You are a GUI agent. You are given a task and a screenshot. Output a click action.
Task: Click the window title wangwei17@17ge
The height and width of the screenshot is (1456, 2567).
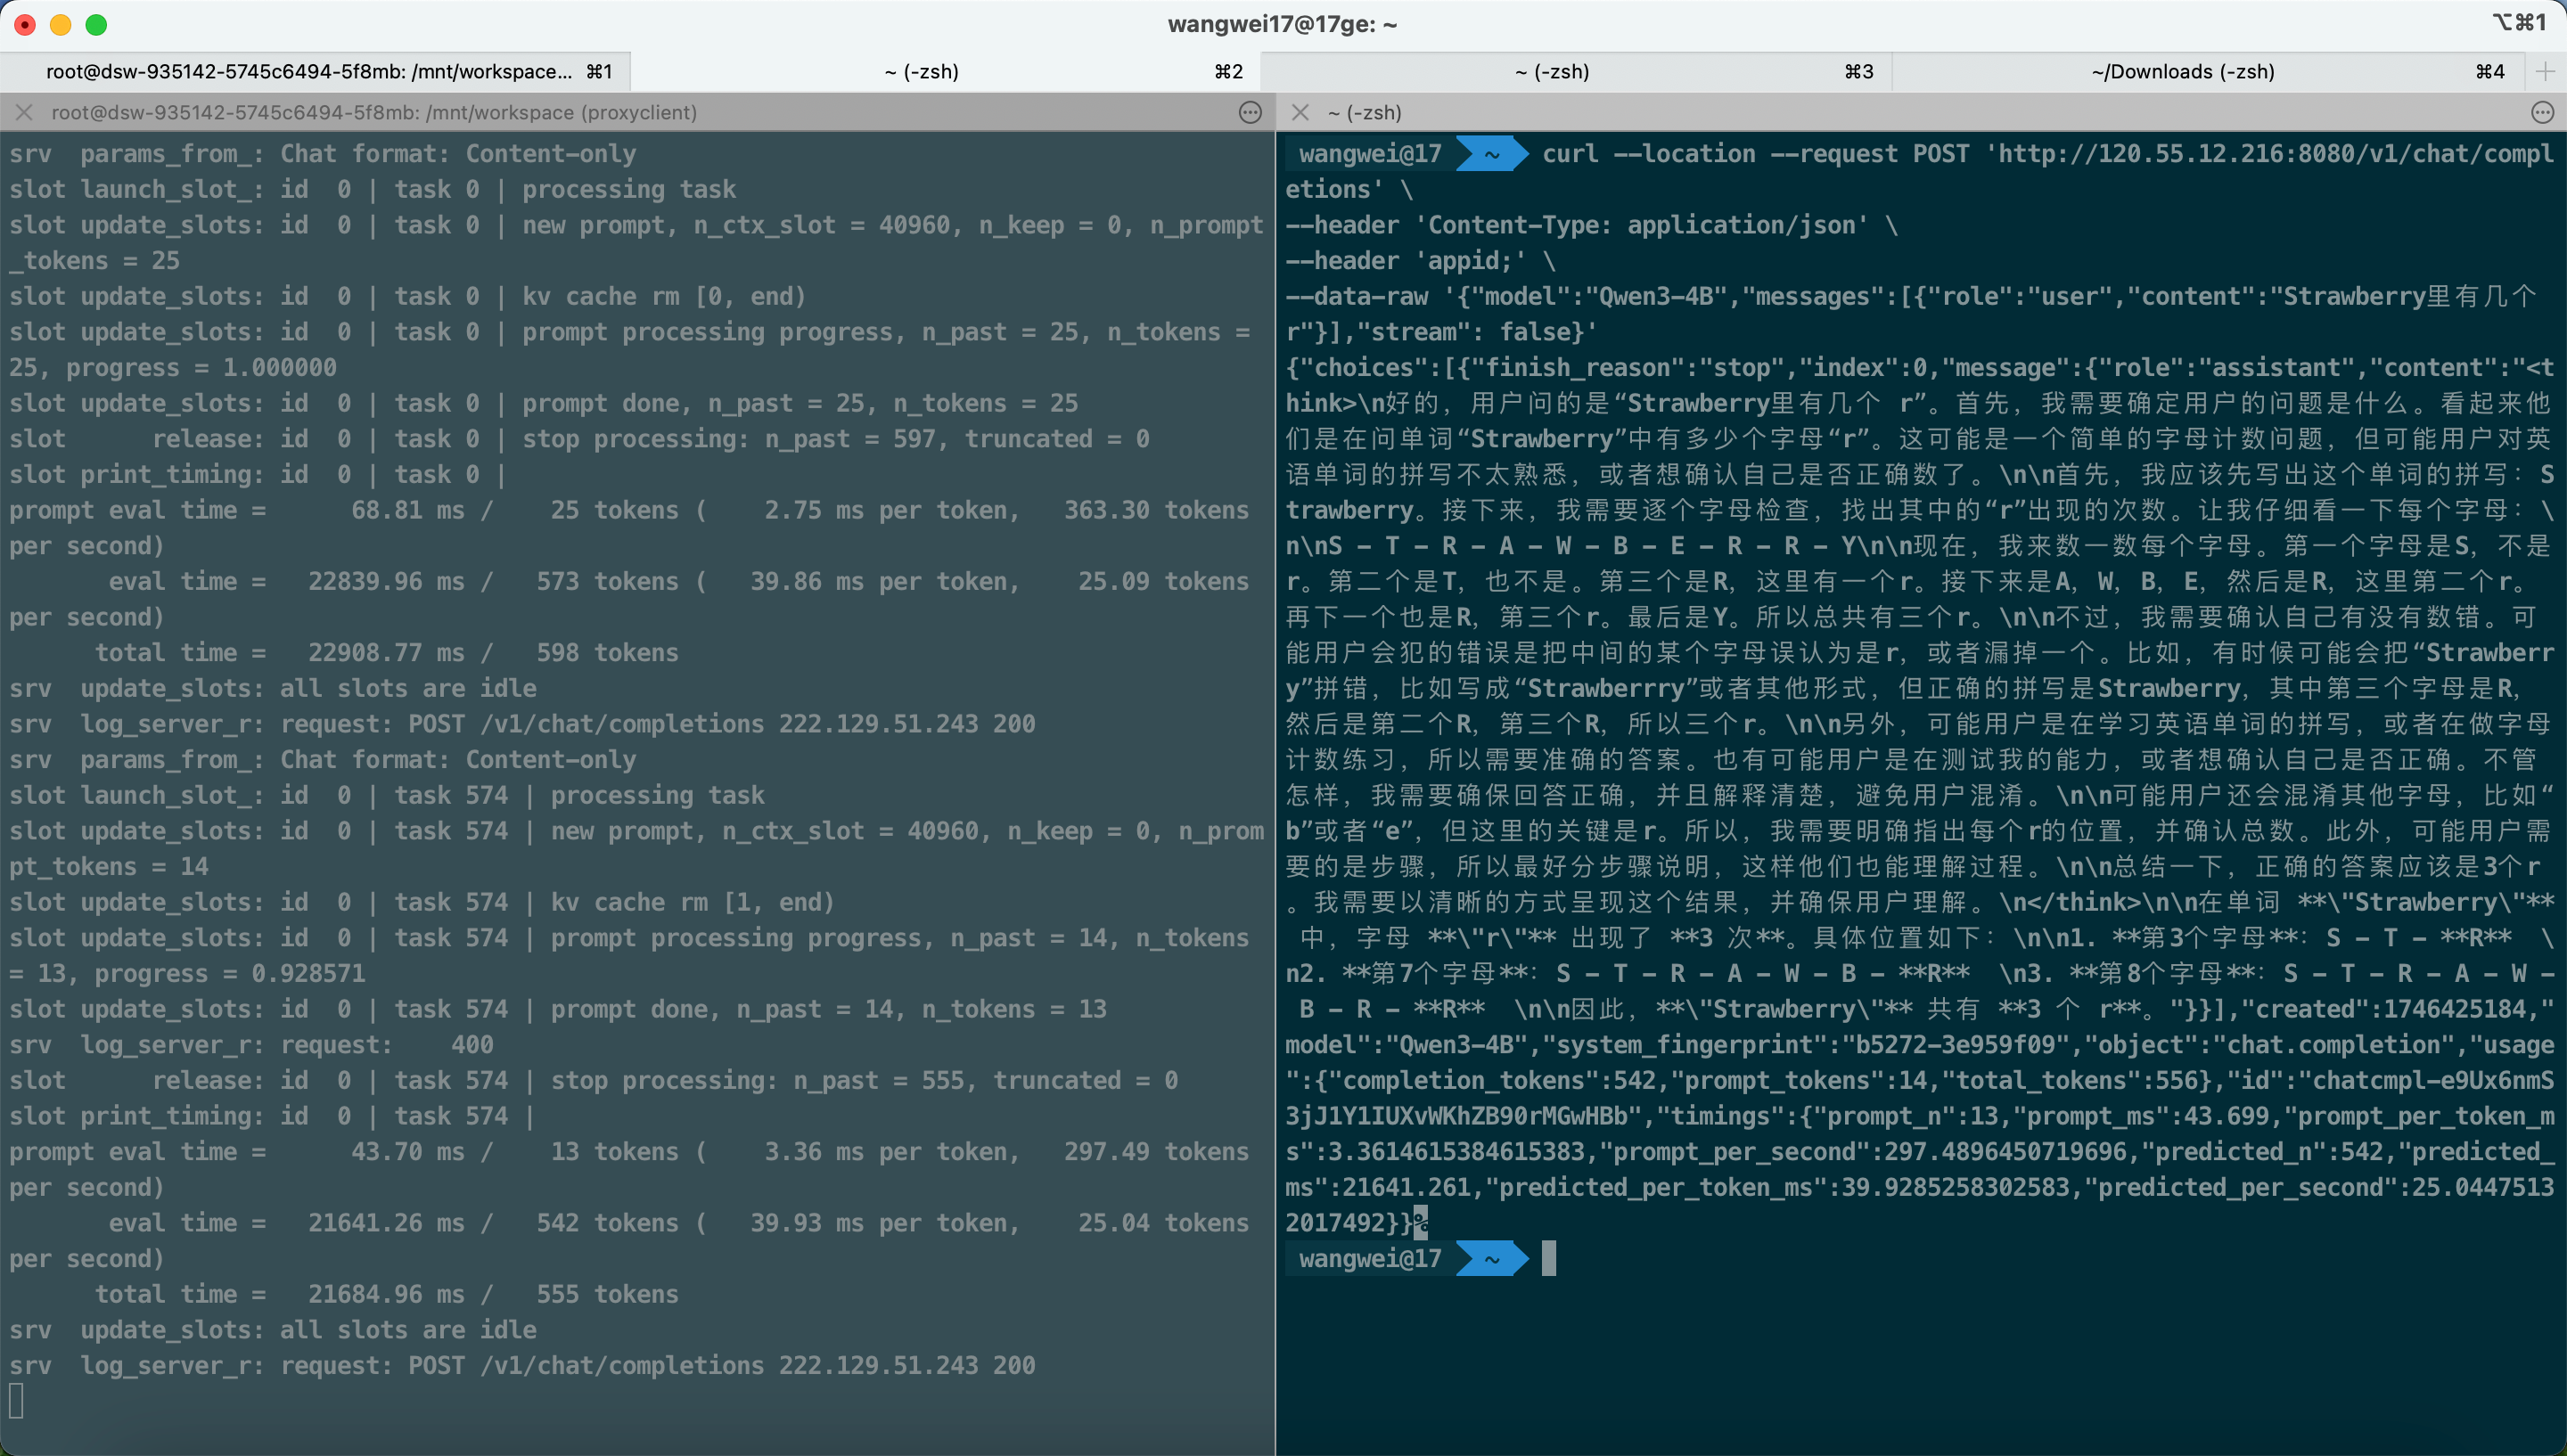(x=1282, y=24)
